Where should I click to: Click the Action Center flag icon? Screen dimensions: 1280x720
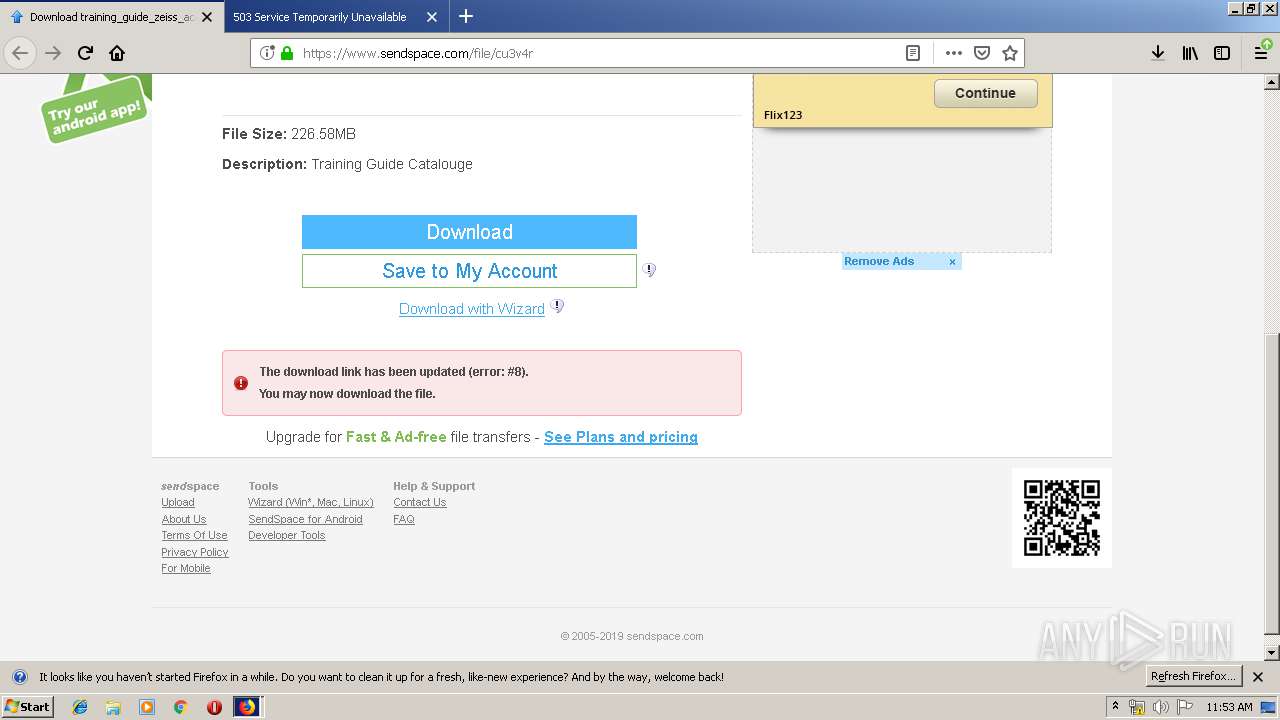click(x=1185, y=707)
